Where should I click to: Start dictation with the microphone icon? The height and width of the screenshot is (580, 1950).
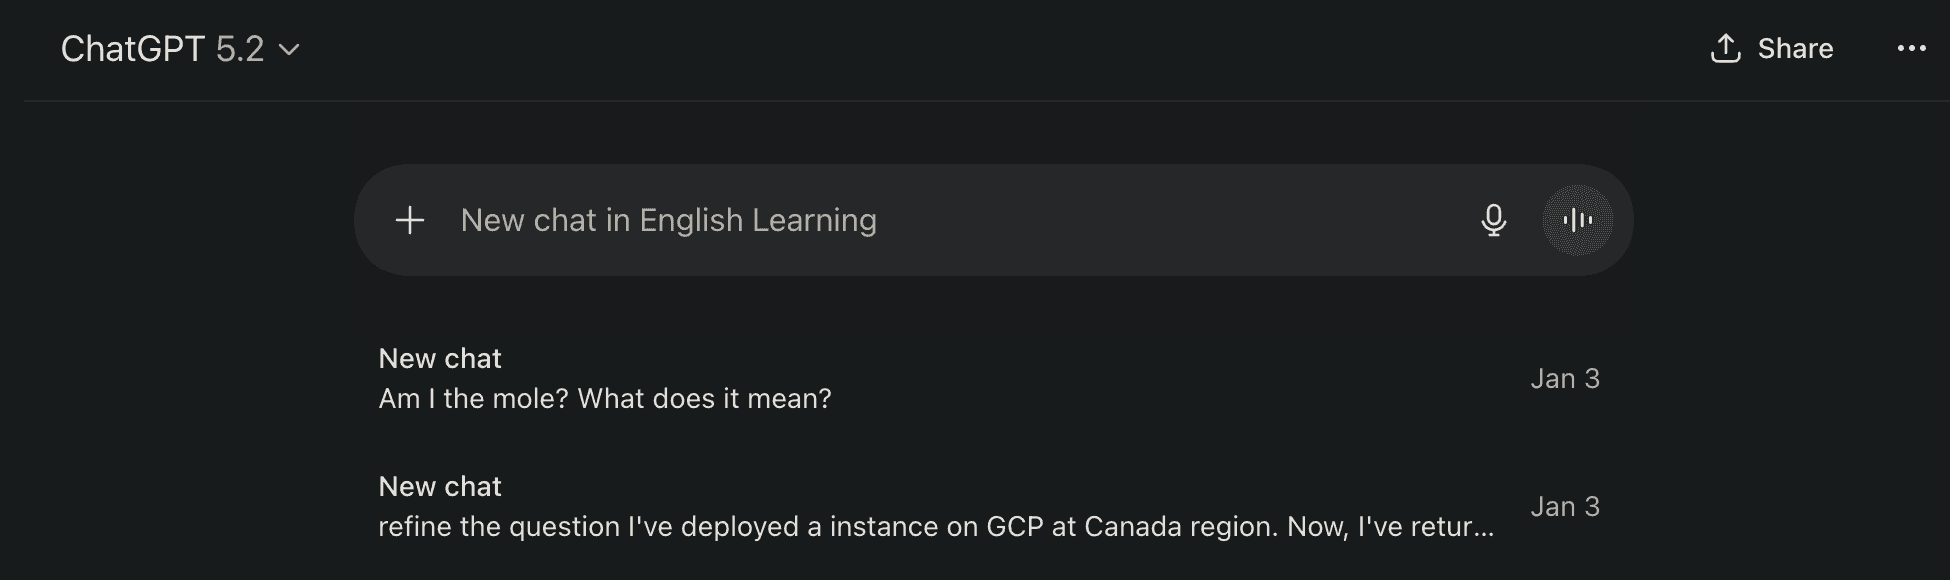click(1493, 220)
